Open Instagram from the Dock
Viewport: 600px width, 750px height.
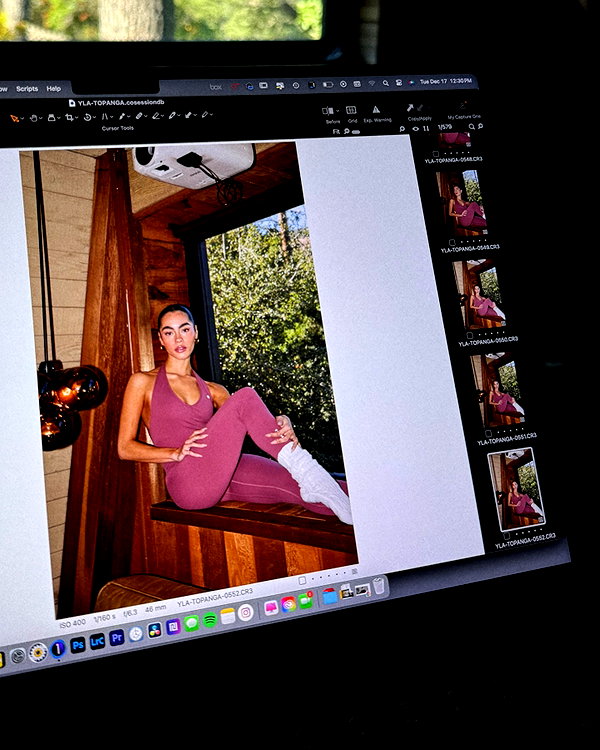pos(245,612)
